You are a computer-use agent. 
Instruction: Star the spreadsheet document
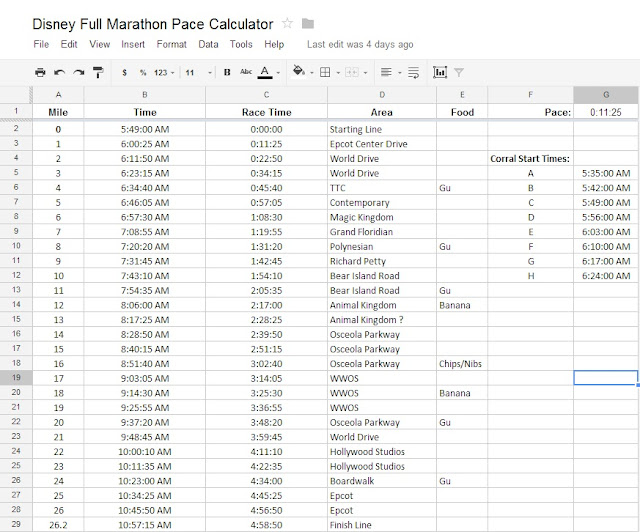[x=287, y=23]
